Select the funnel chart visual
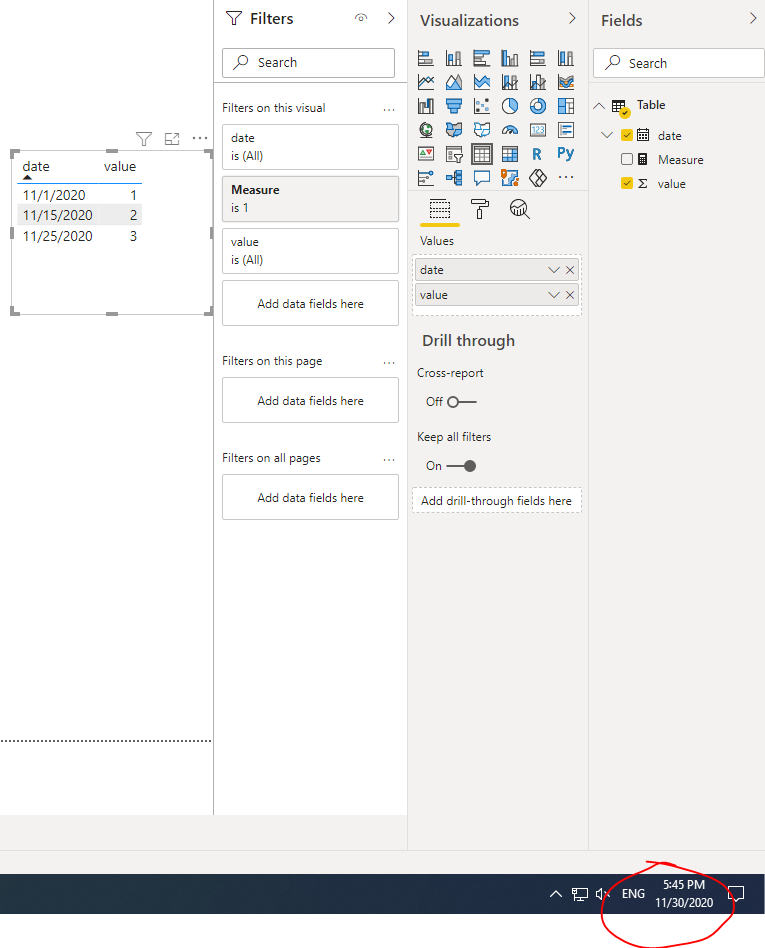765x948 pixels. click(x=454, y=106)
